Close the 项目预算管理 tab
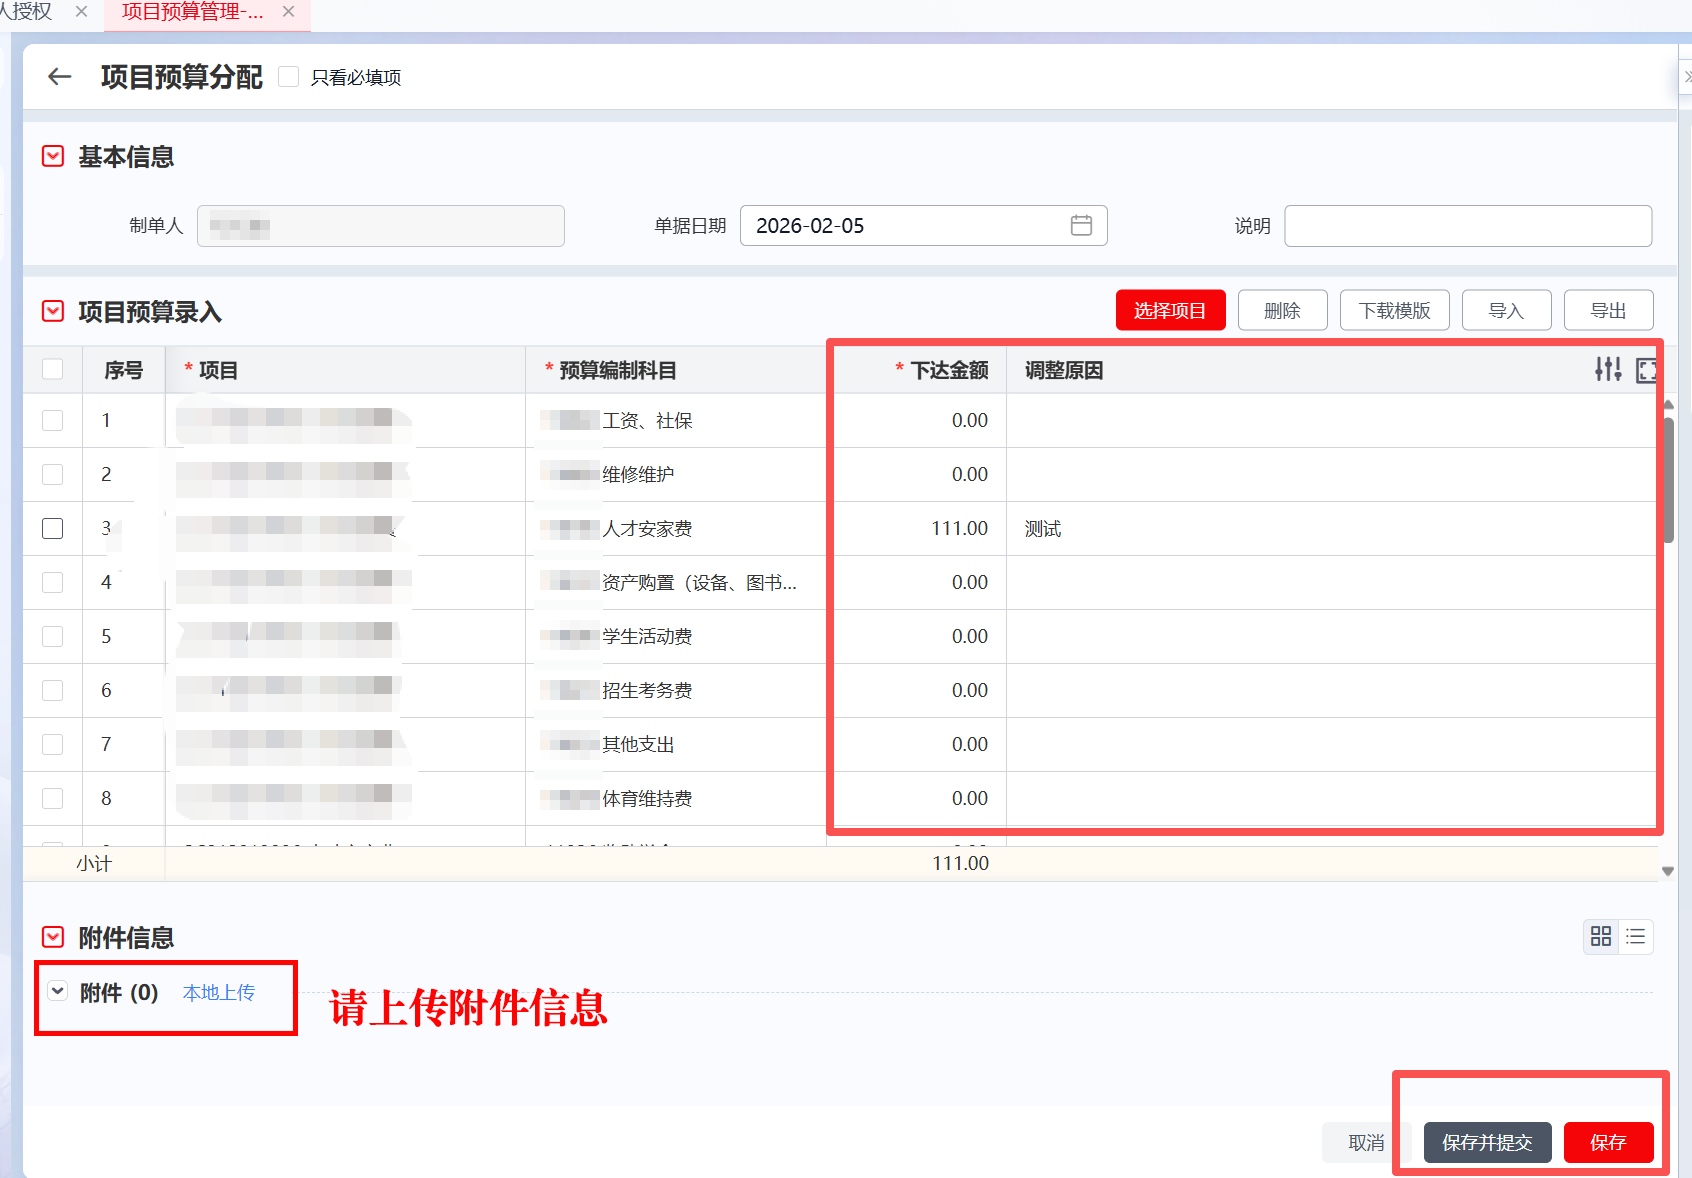The width and height of the screenshot is (1692, 1178). tap(289, 12)
